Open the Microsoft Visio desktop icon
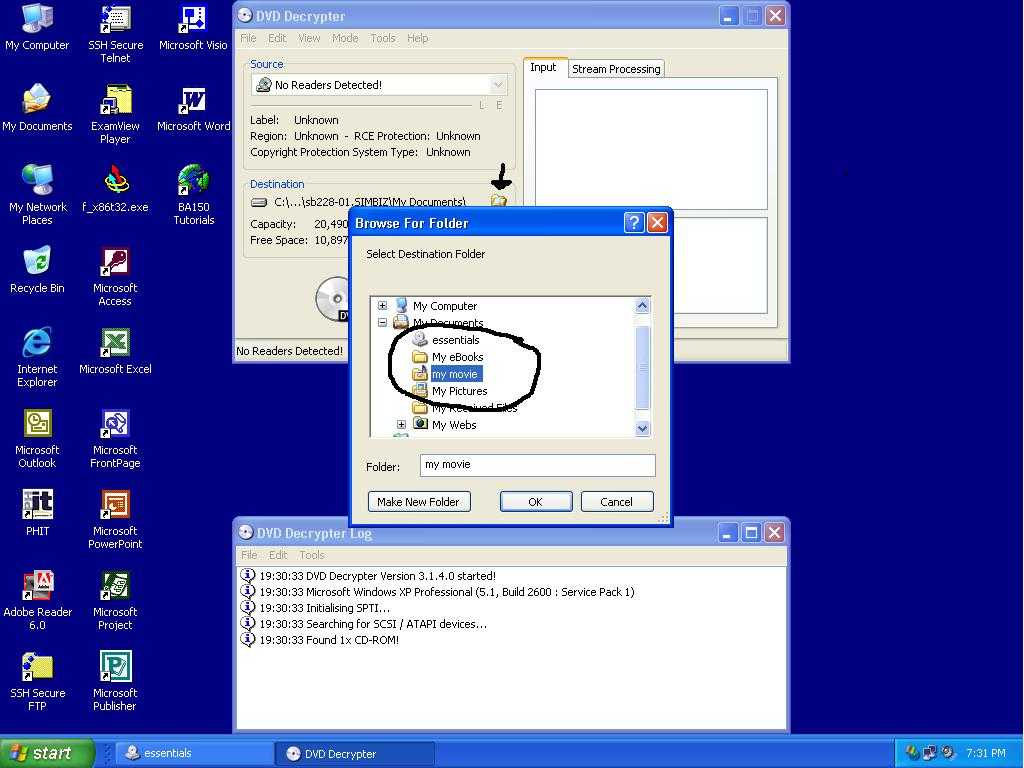1024x768 pixels. pos(193,20)
